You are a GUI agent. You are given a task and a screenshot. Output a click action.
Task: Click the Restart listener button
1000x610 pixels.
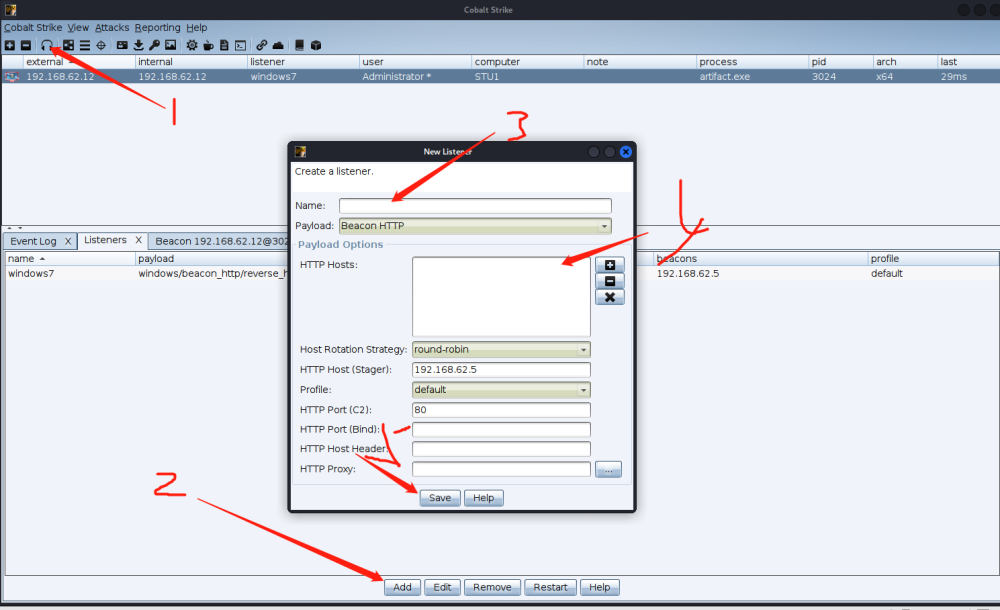point(550,587)
